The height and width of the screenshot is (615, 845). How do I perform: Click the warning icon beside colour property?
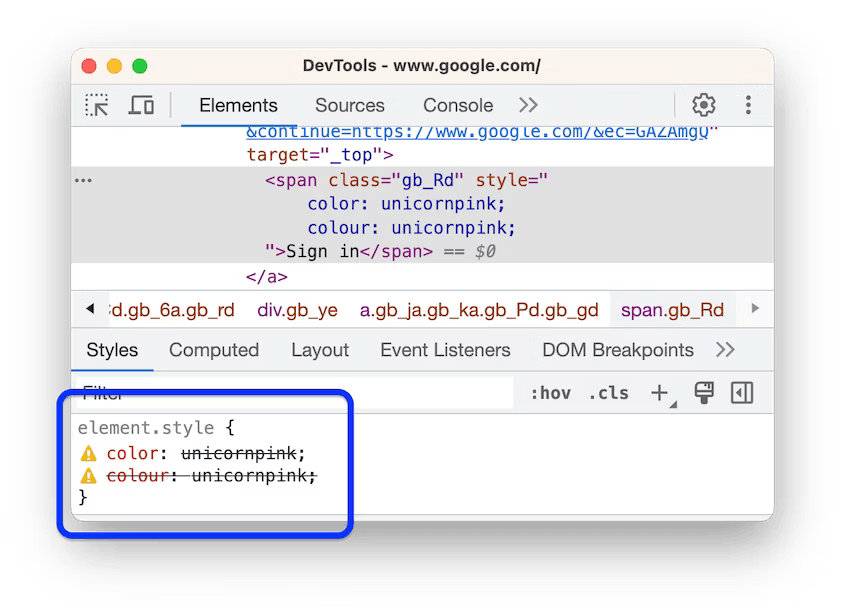tap(88, 475)
